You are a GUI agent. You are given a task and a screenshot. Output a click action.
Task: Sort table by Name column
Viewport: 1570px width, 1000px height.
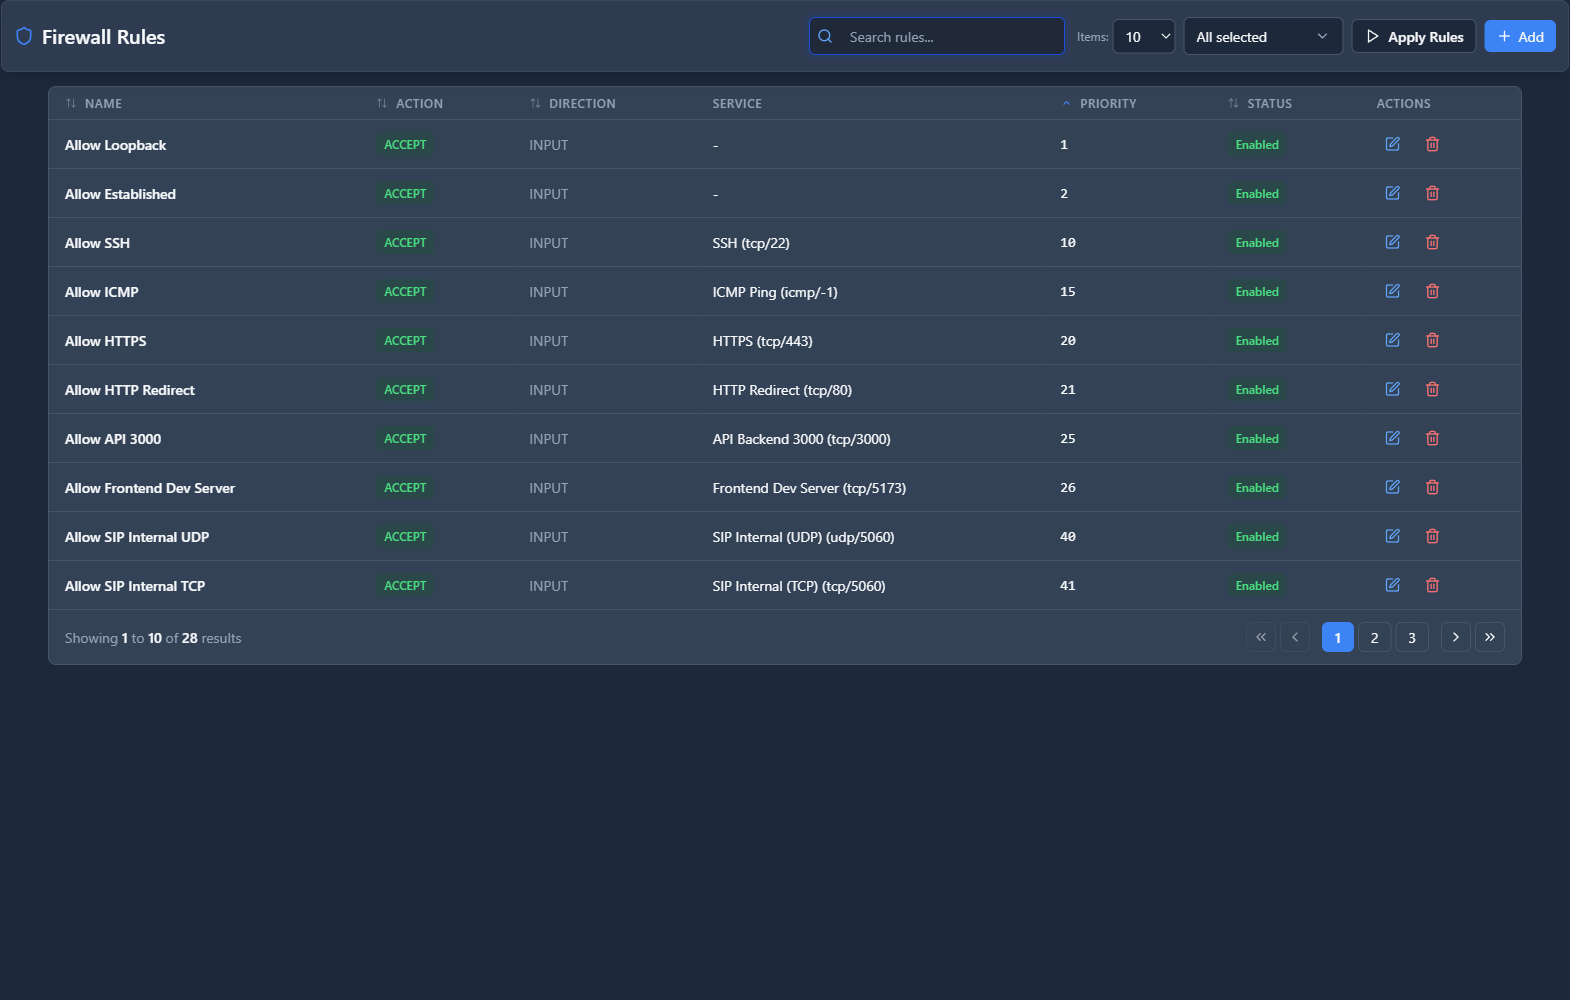102,103
